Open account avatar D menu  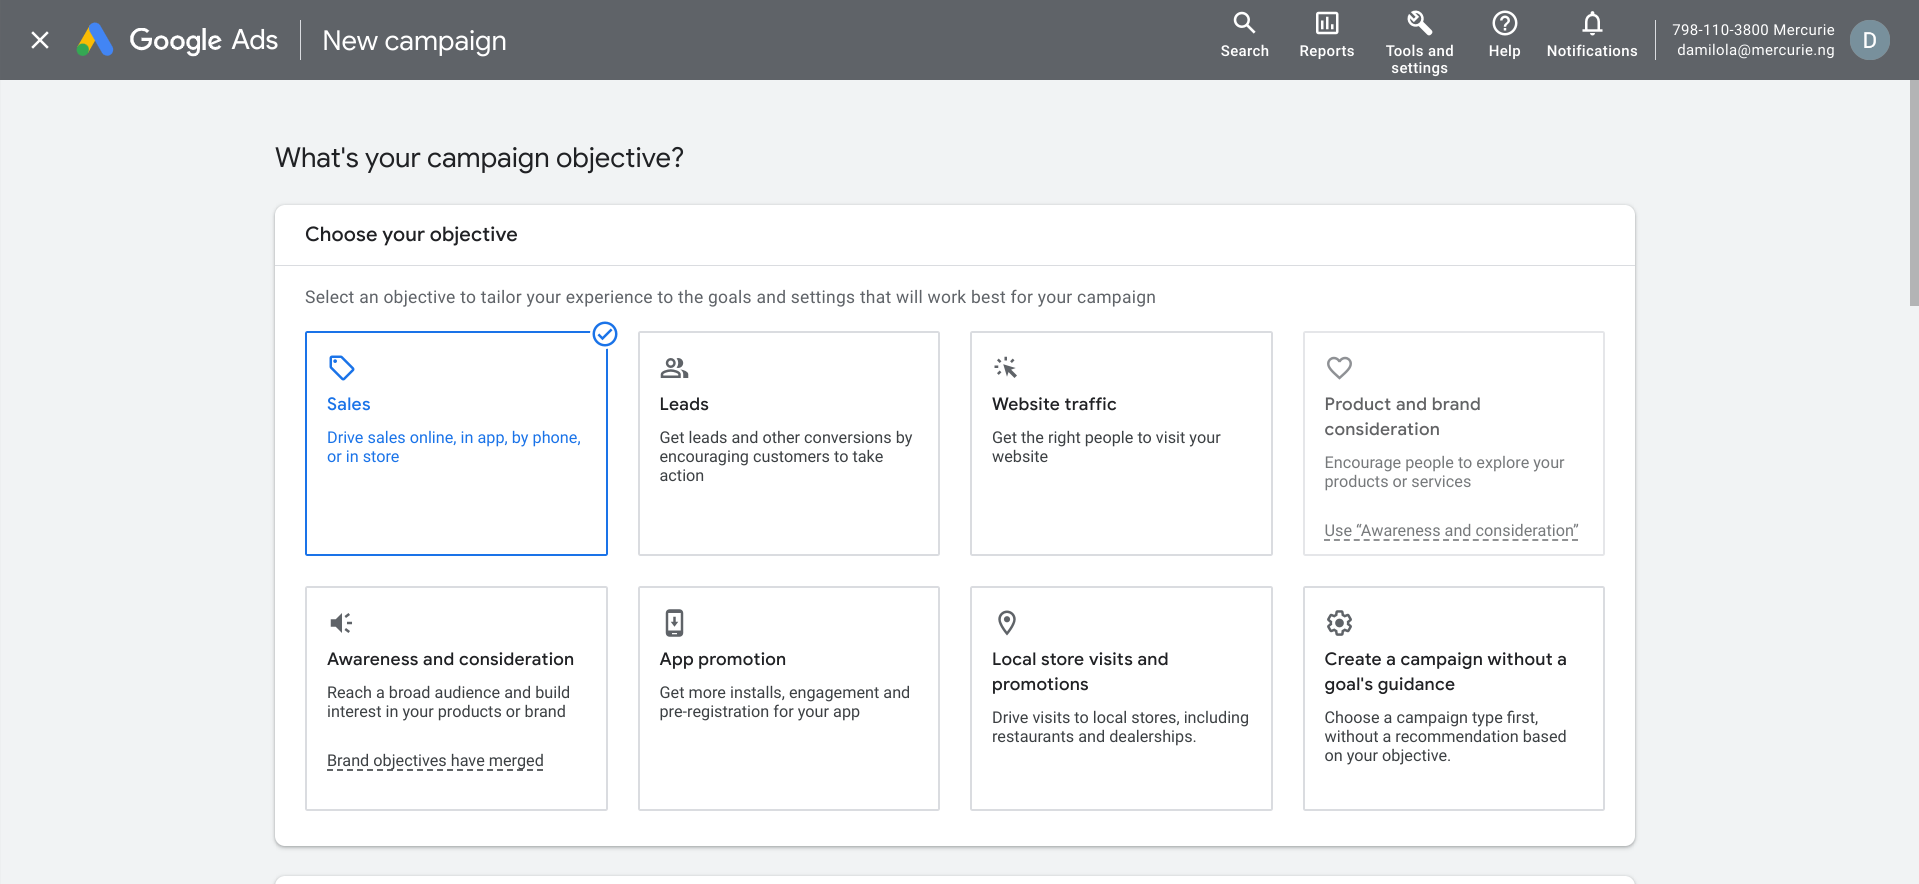[x=1869, y=40]
